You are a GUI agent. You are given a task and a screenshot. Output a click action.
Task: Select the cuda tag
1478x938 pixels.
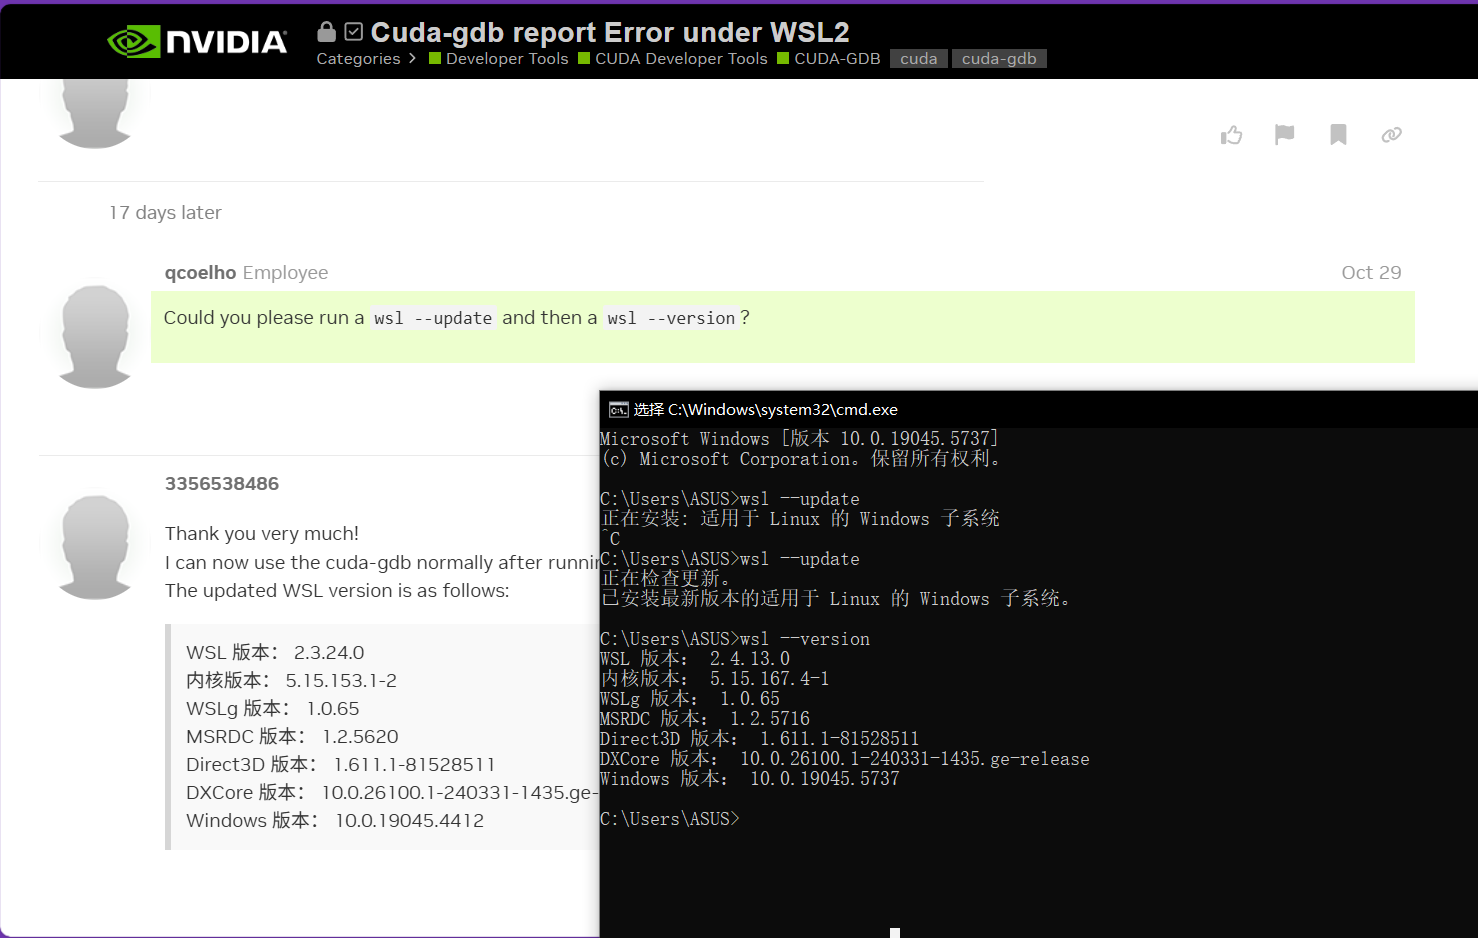[x=918, y=59]
